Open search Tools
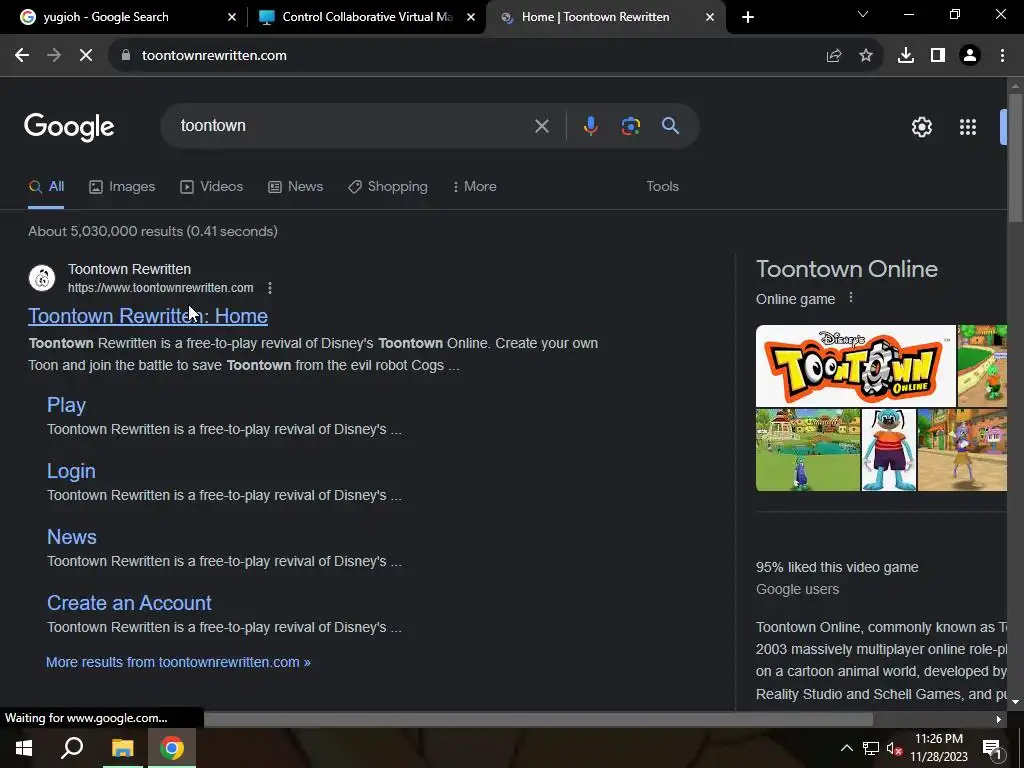Viewport: 1024px width, 768px height. pos(662,187)
